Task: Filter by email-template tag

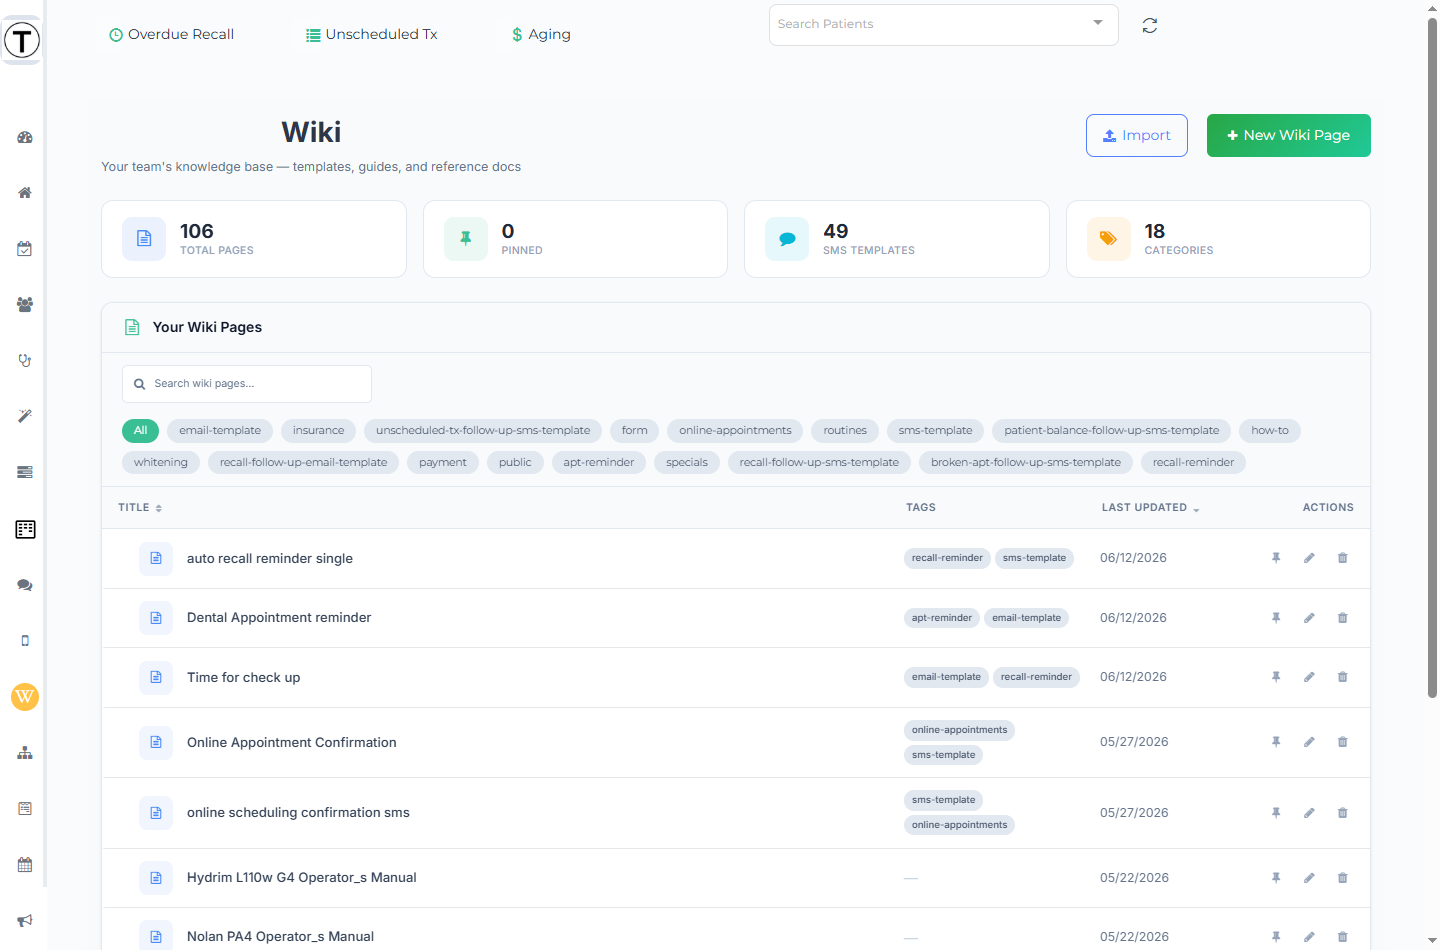Action: 220,431
